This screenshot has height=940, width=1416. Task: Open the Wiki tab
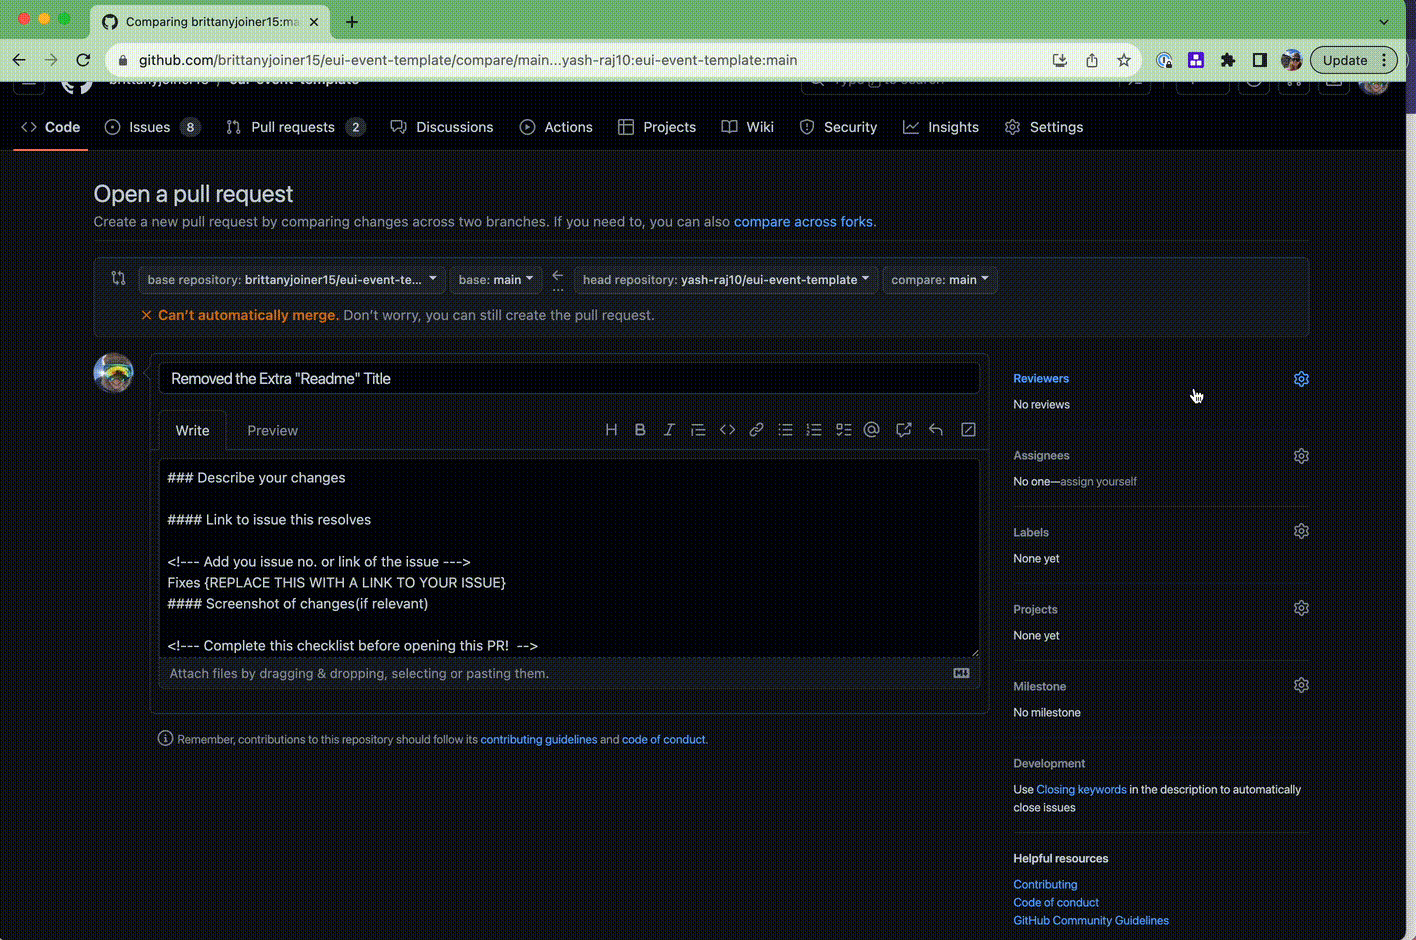[748, 127]
